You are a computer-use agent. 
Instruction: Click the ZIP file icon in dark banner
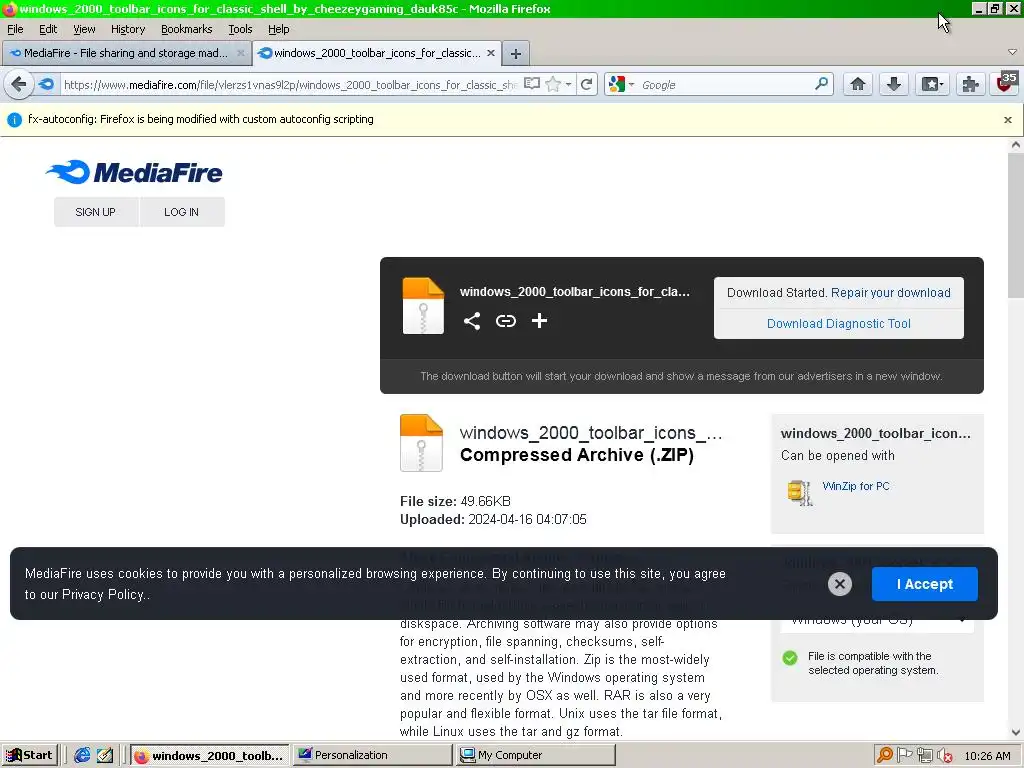[x=423, y=306]
